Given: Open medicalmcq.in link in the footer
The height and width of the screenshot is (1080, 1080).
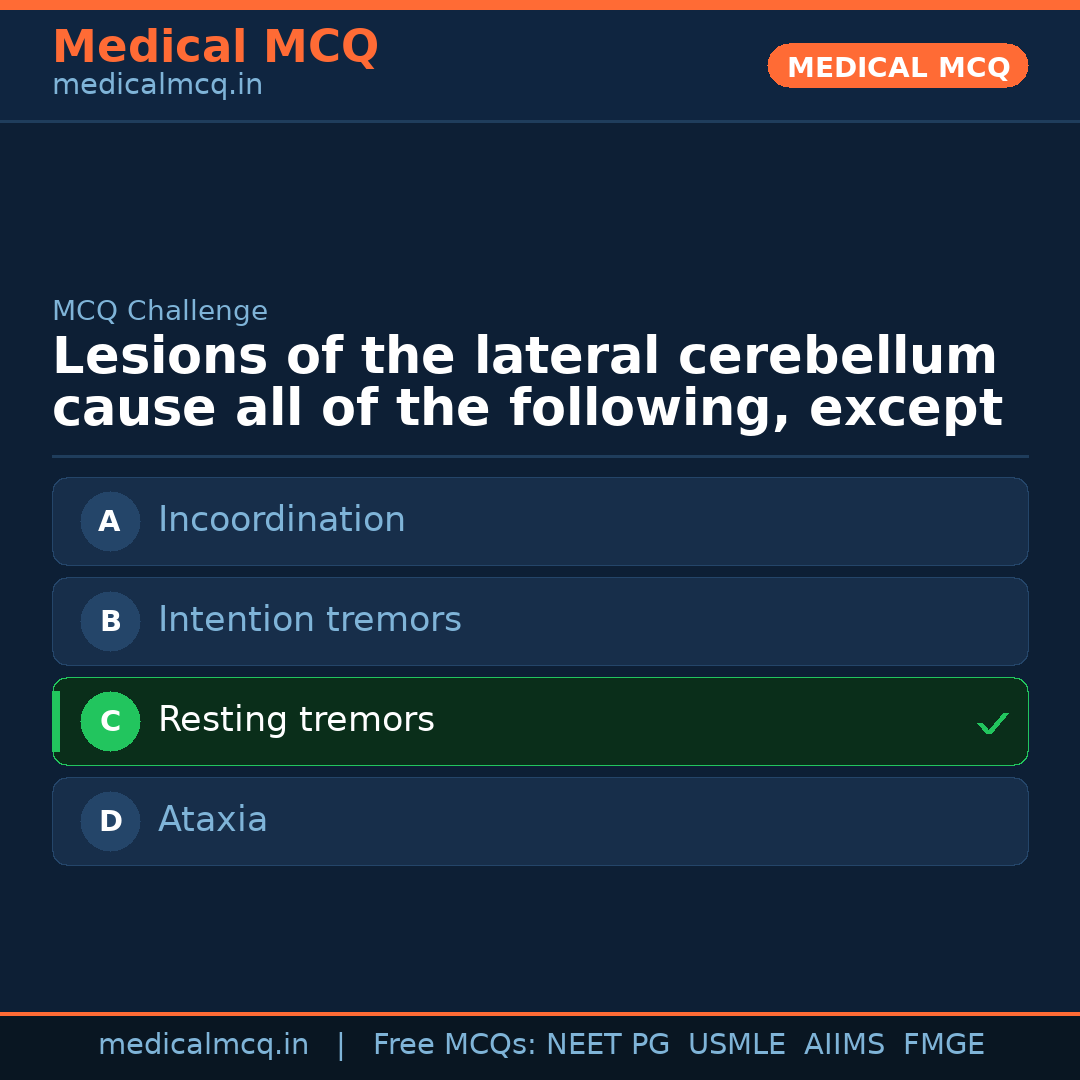Looking at the screenshot, I should click(203, 1045).
